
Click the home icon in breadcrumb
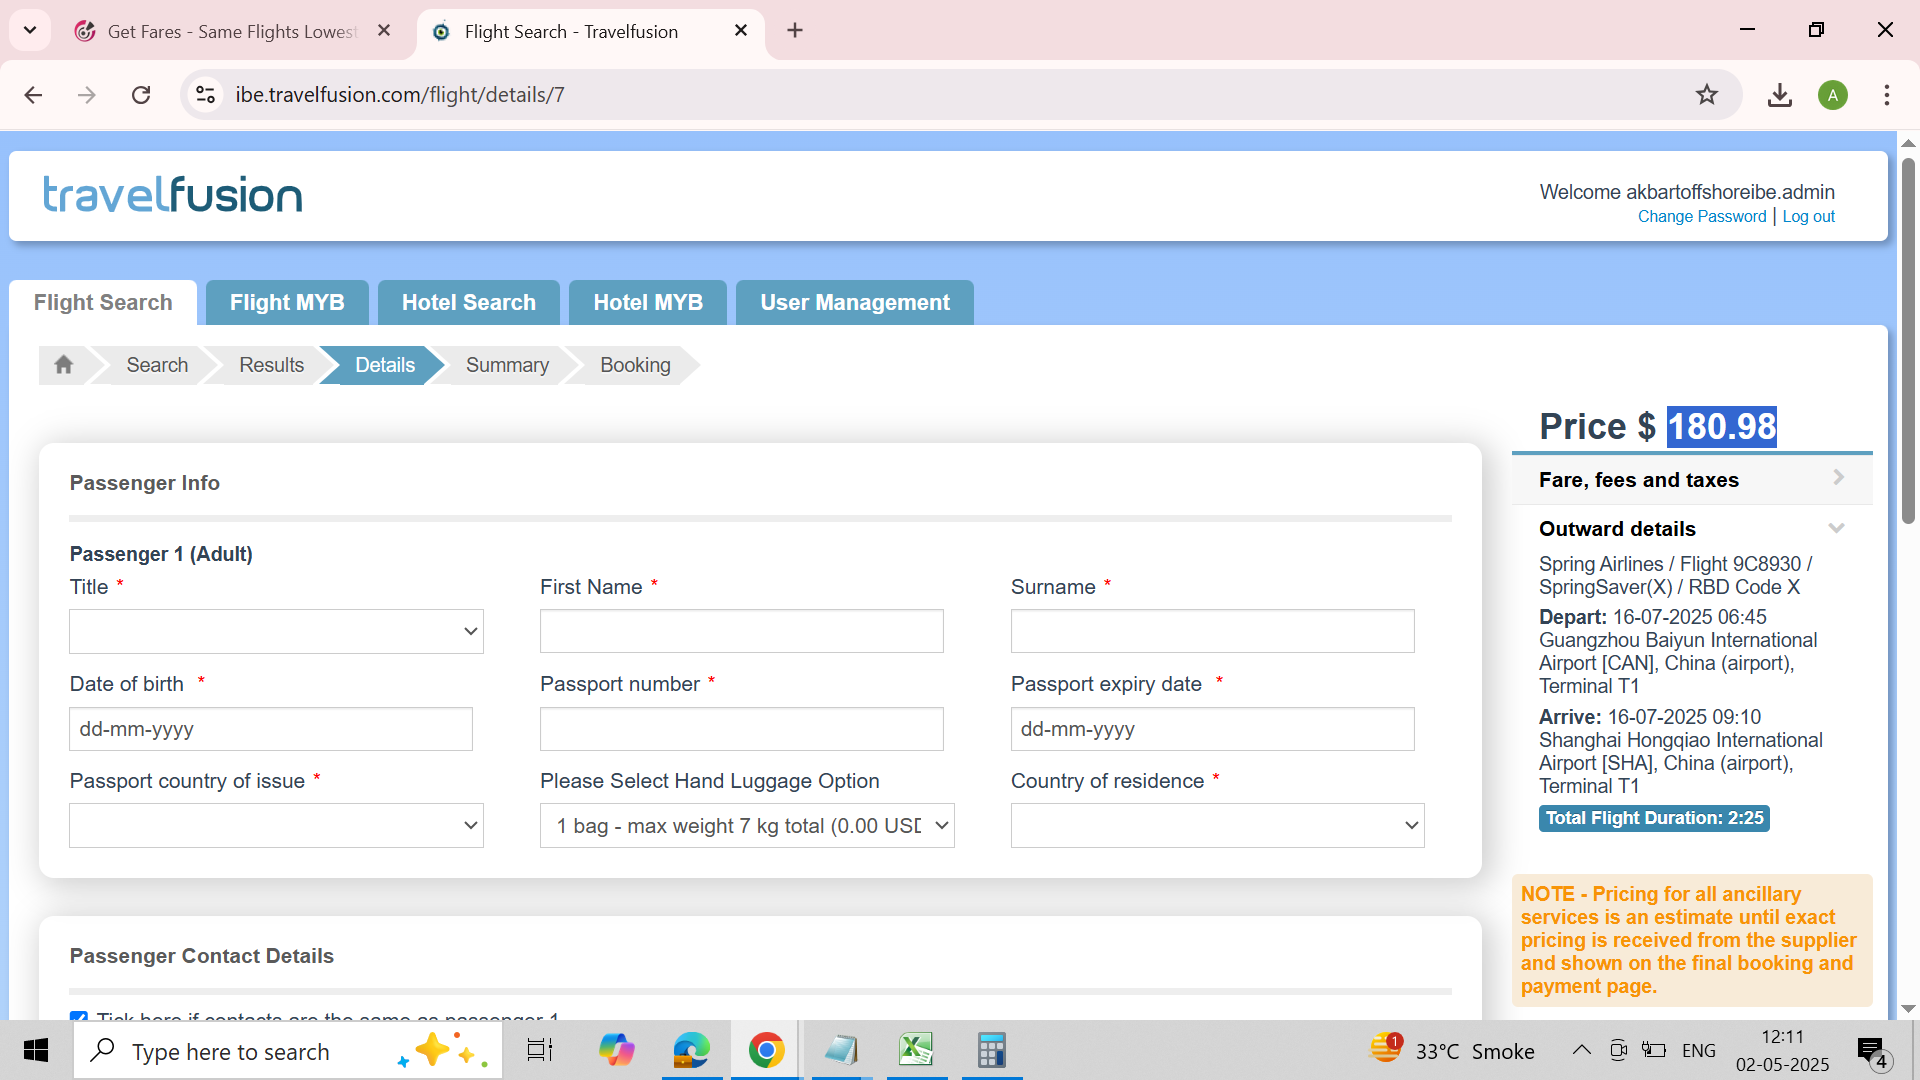64,365
